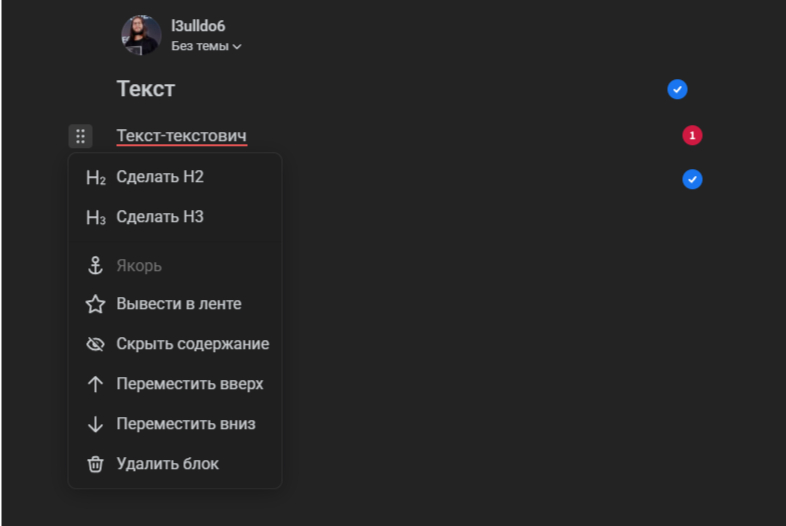Select Сделать H2 menu item
This screenshot has height=526, width=786.
pyautogui.click(x=160, y=177)
